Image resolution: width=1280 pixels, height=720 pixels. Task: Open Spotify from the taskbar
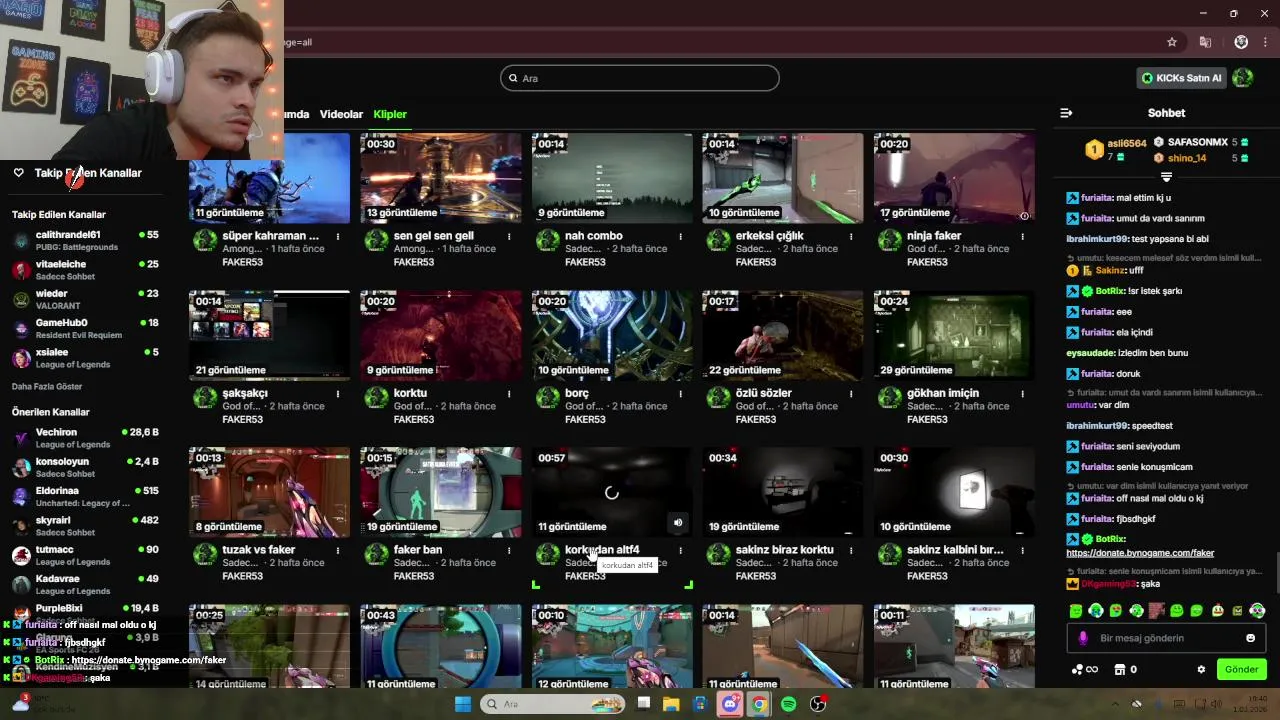click(788, 704)
